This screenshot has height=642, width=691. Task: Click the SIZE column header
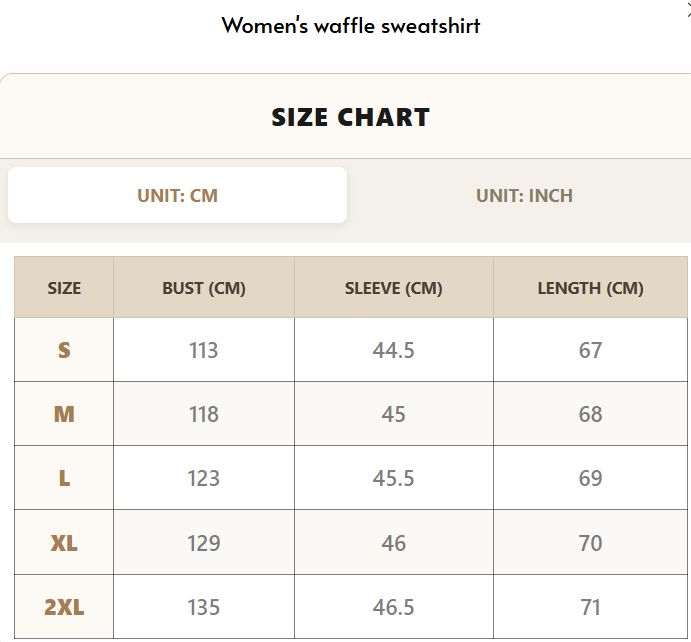point(64,288)
